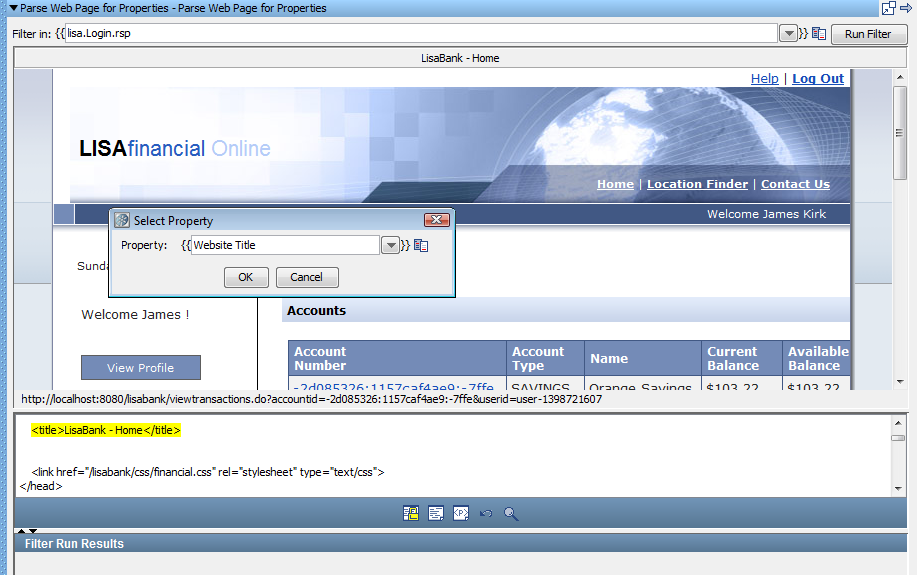Image resolution: width=918 pixels, height=575 pixels.
Task: Click OK in Select Property dialog
Action: coord(246,278)
